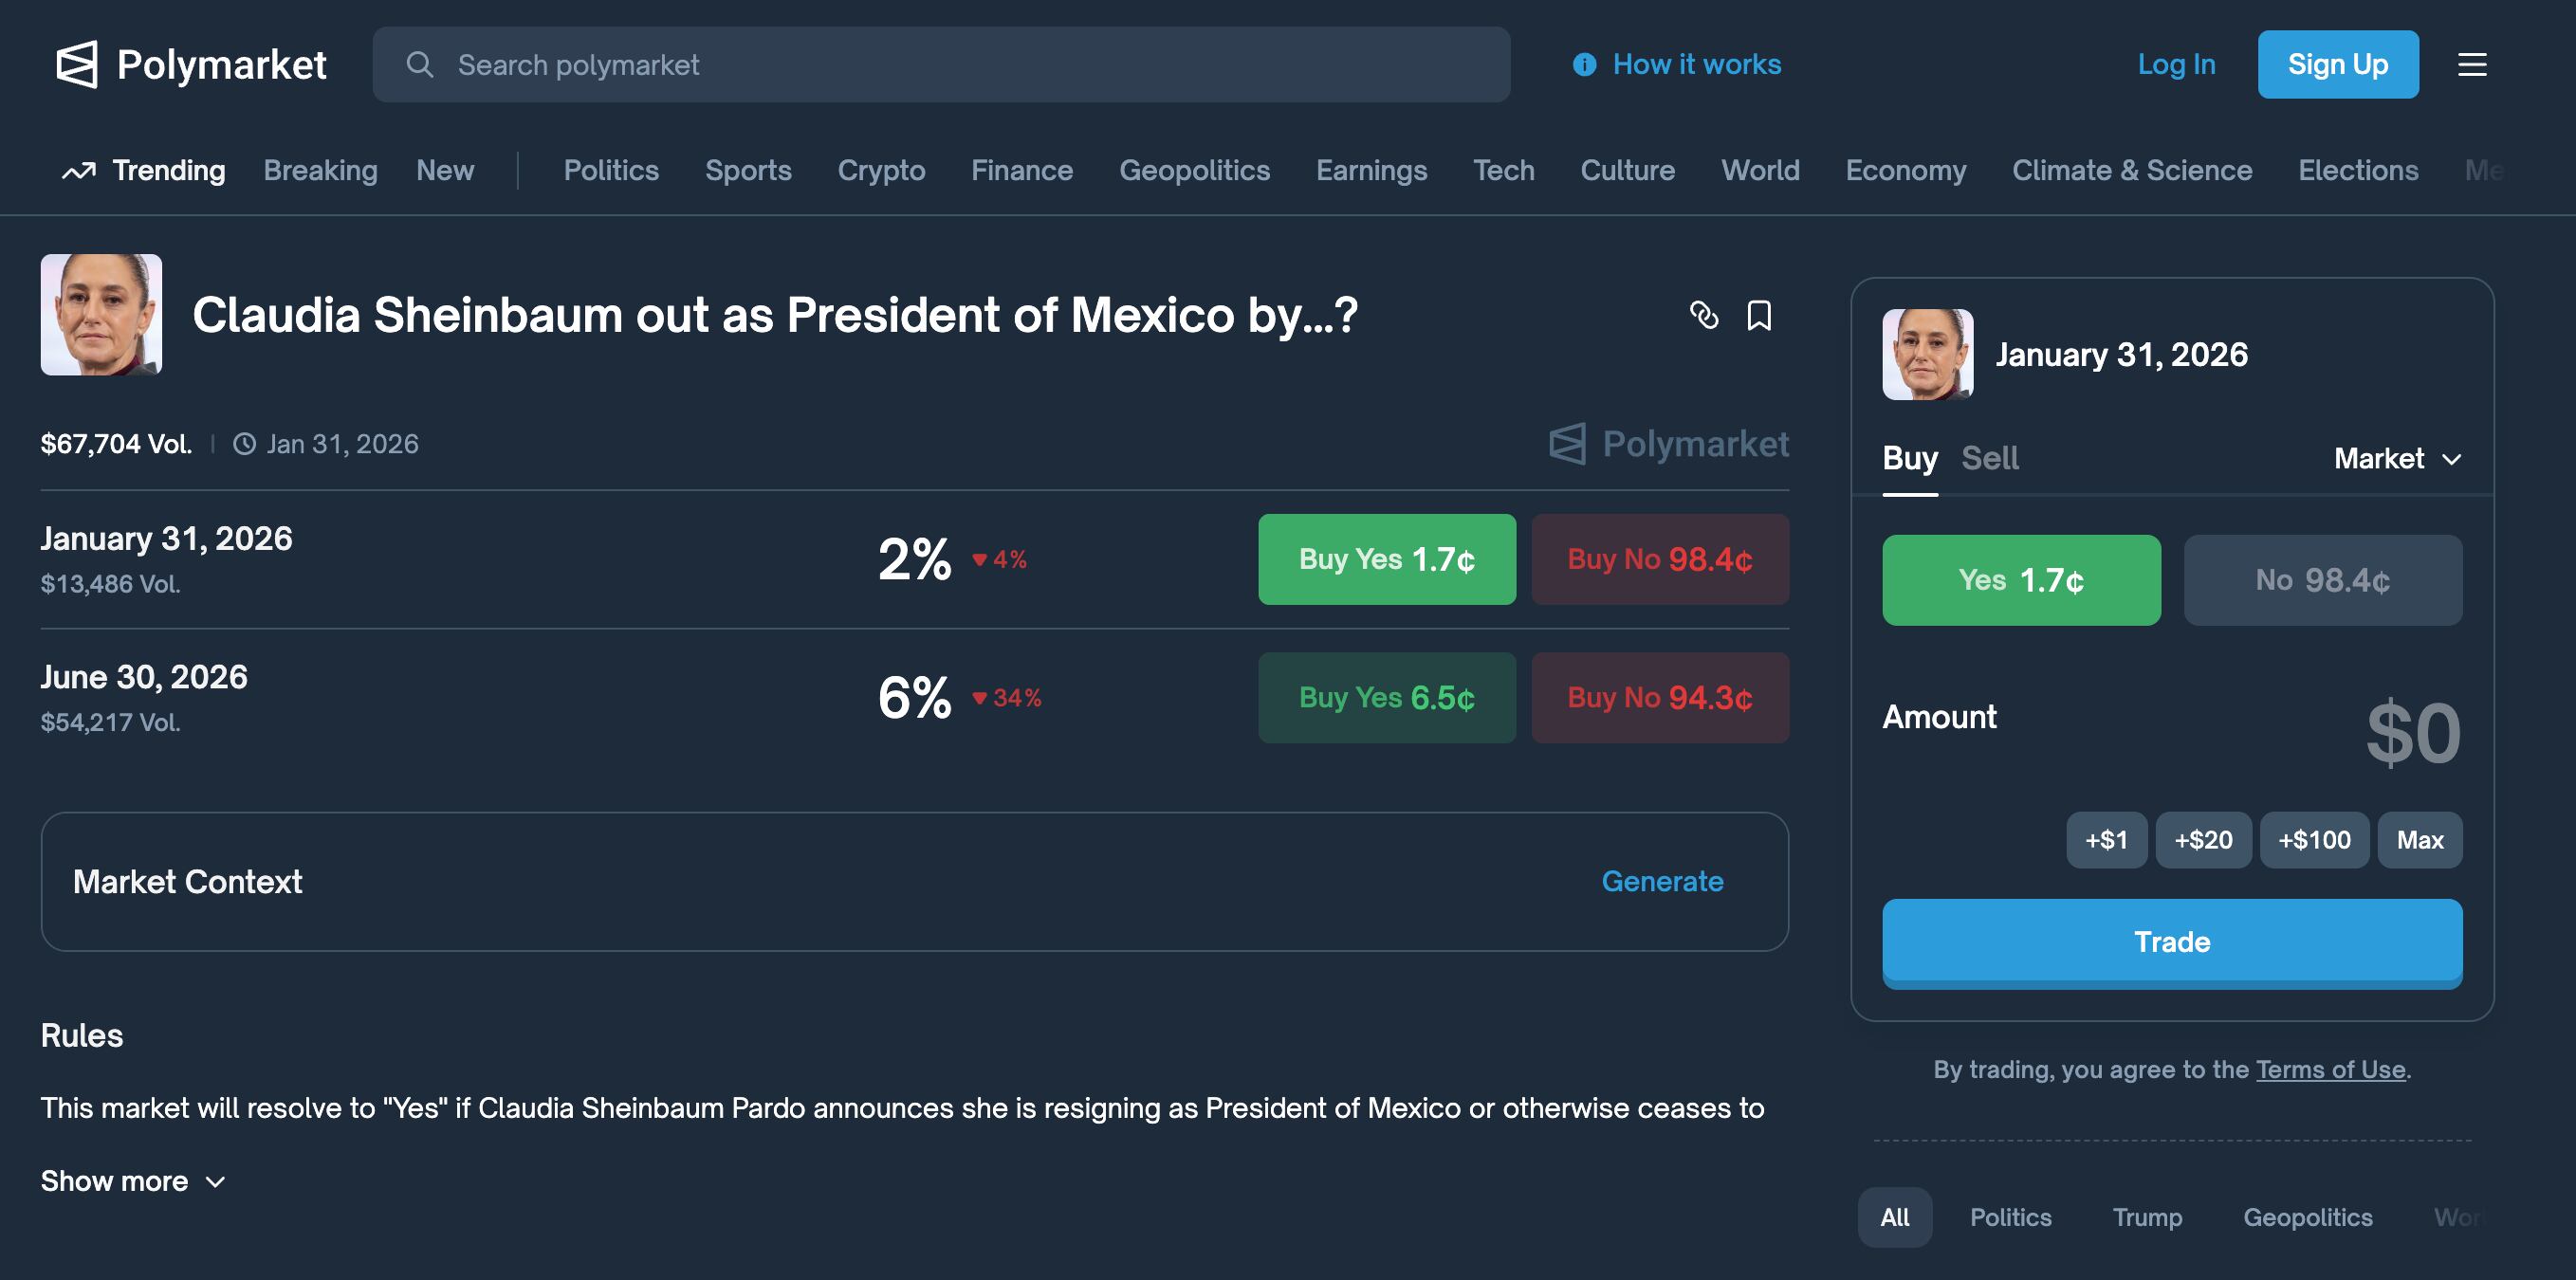2576x1280 pixels.
Task: Switch trade panel to Sell mode
Action: pyautogui.click(x=1989, y=458)
